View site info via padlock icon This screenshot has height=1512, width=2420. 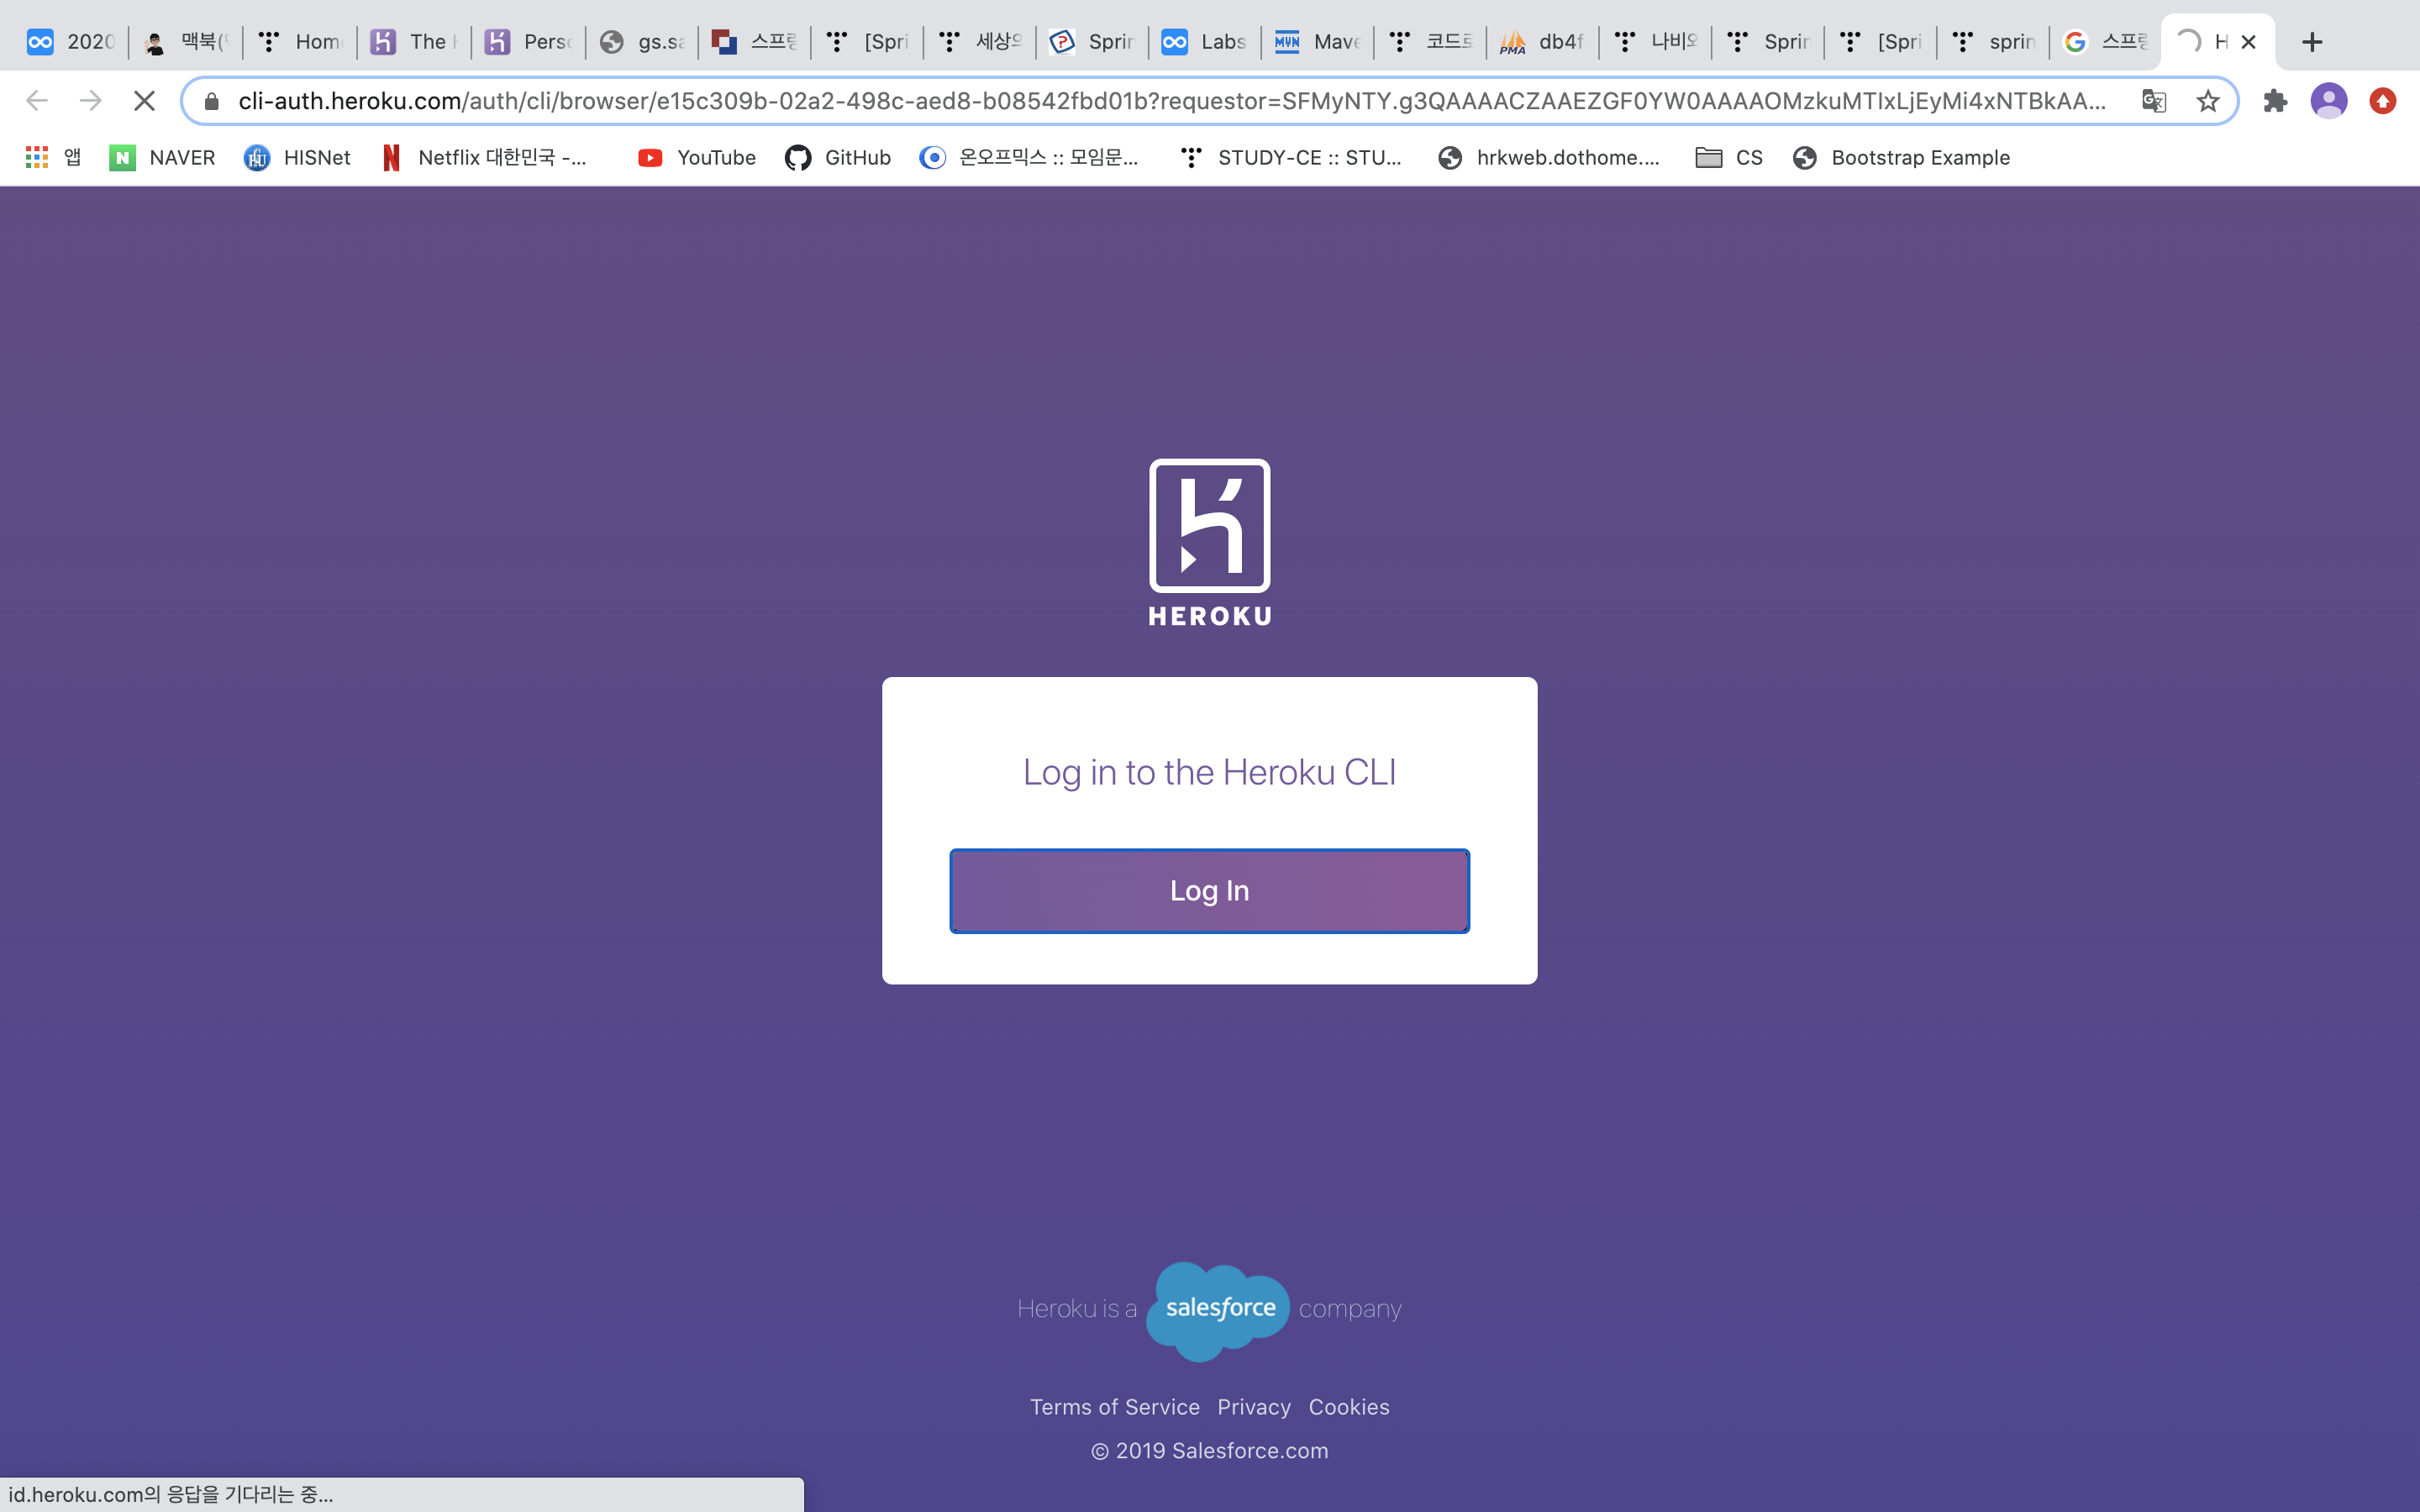[211, 101]
